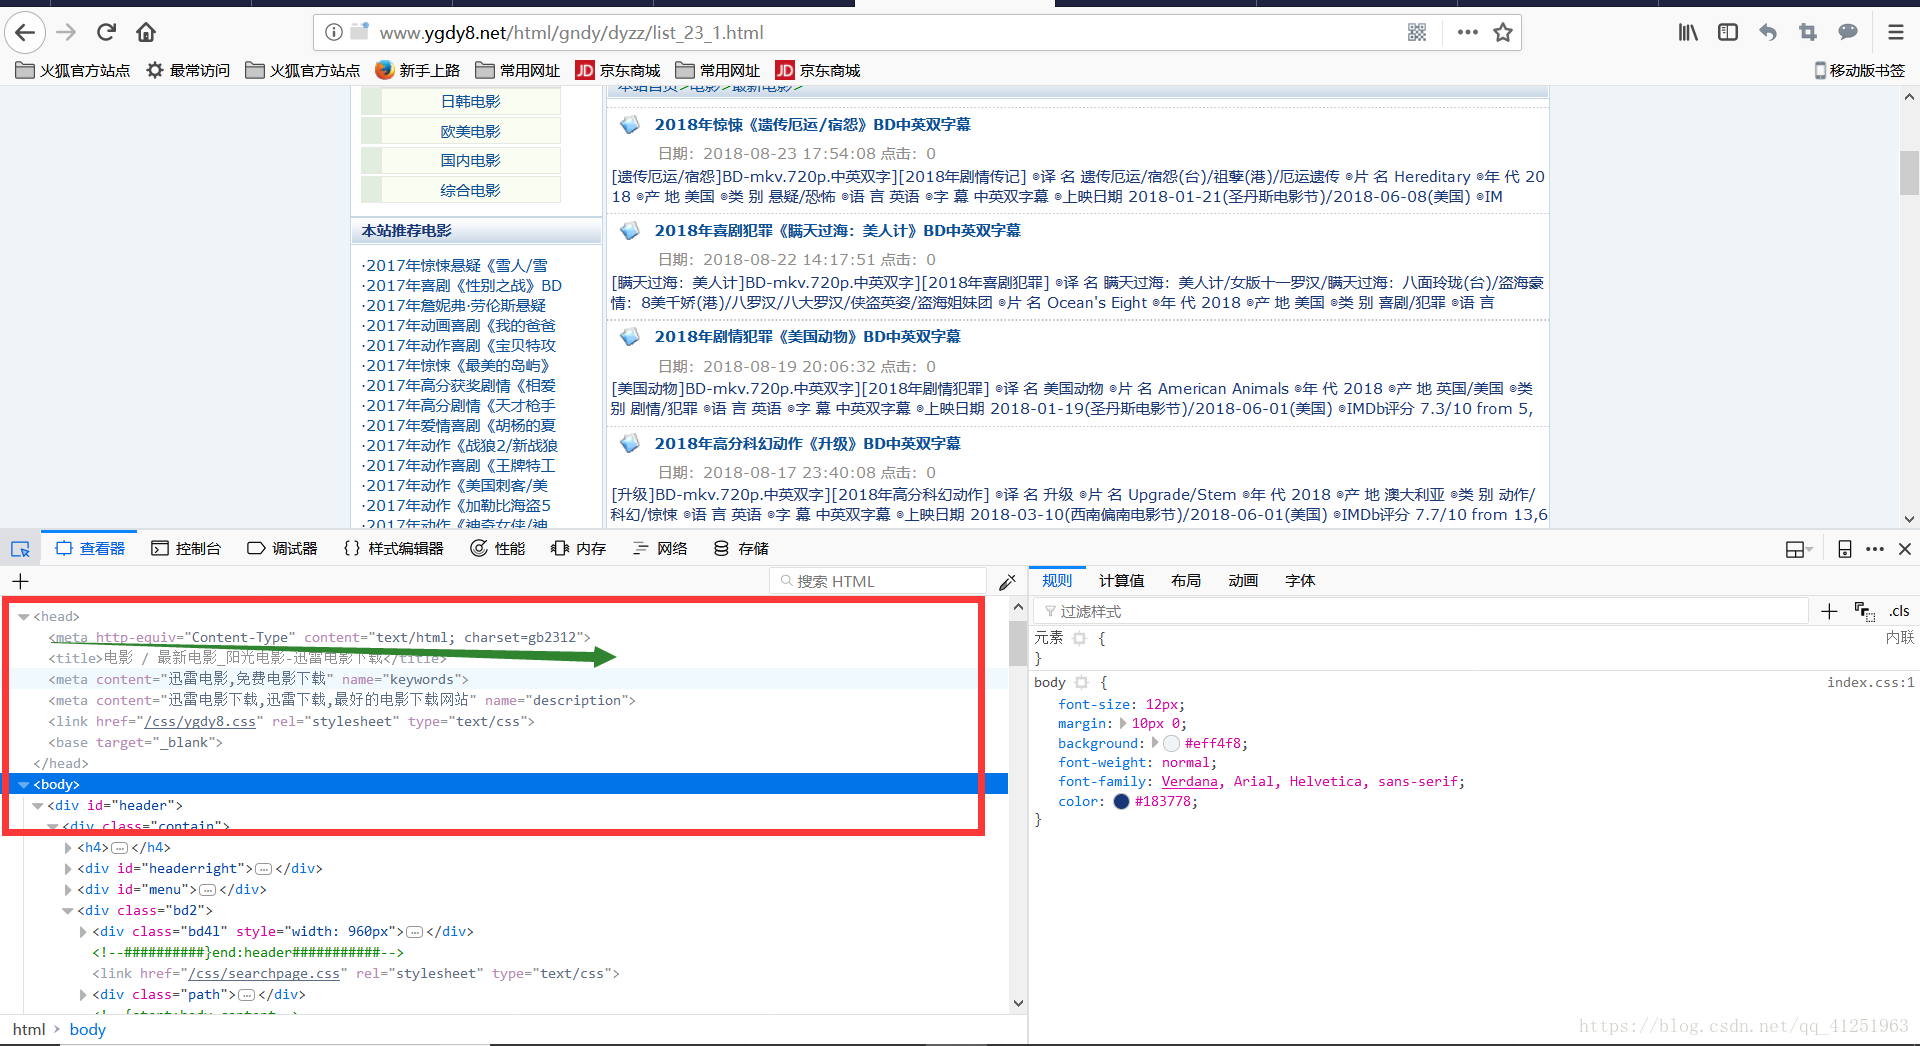Collapse the head element node
The width and height of the screenshot is (1920, 1046).
23,617
